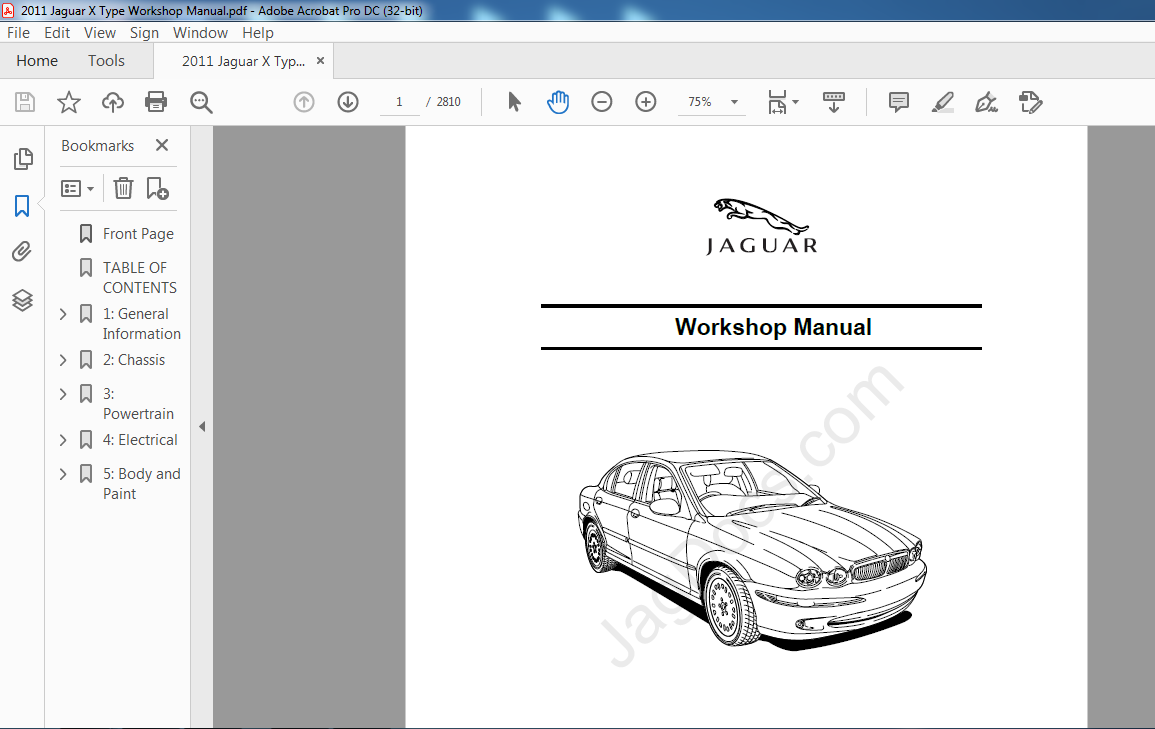This screenshot has height=729, width=1155.
Task: Delete selected bookmark trash icon
Action: [x=123, y=189]
